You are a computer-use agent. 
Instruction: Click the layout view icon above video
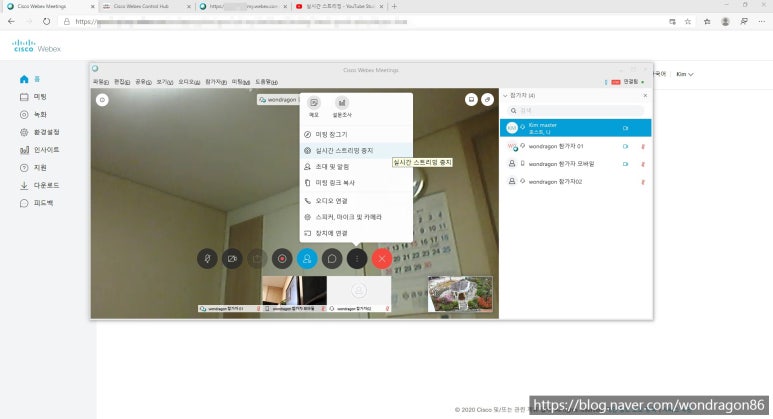point(471,100)
